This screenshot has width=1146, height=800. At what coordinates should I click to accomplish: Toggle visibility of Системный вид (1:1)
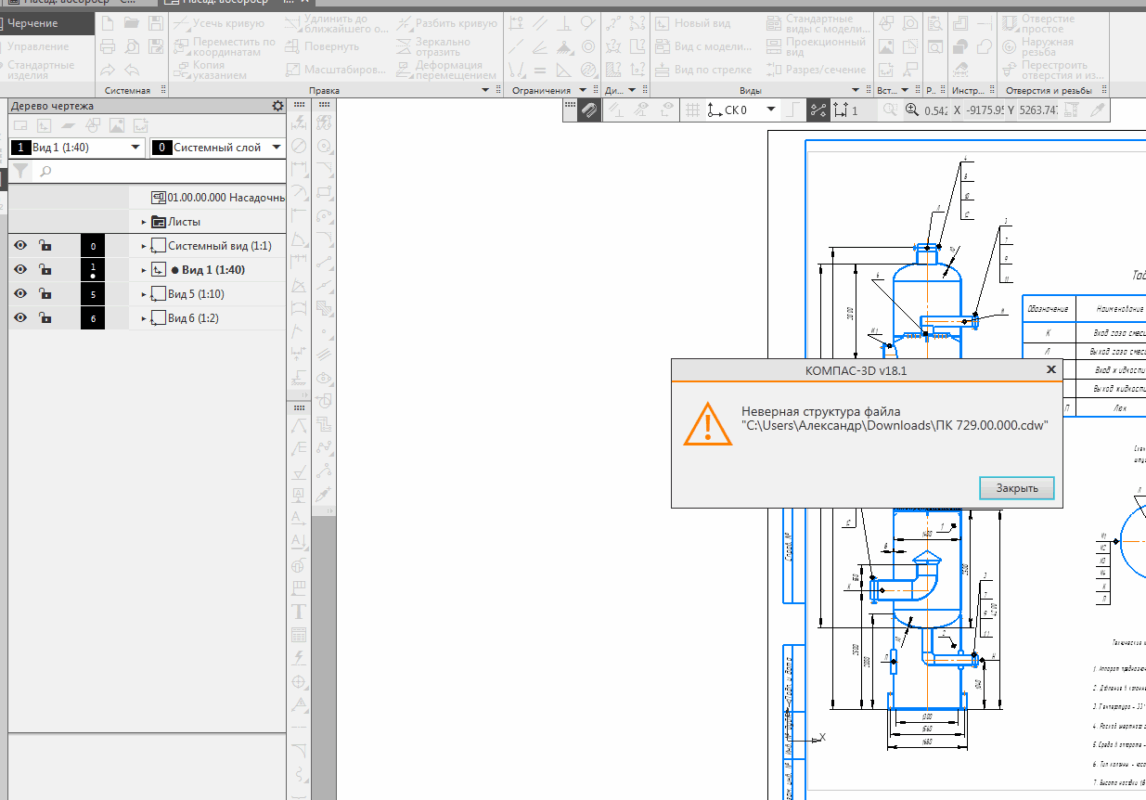pos(20,246)
